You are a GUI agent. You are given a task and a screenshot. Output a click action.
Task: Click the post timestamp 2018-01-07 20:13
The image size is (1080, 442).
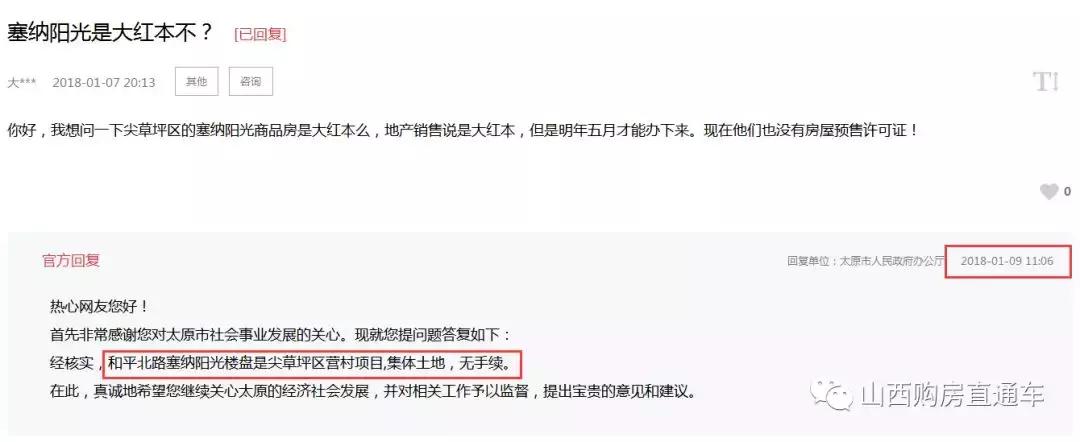(x=104, y=83)
